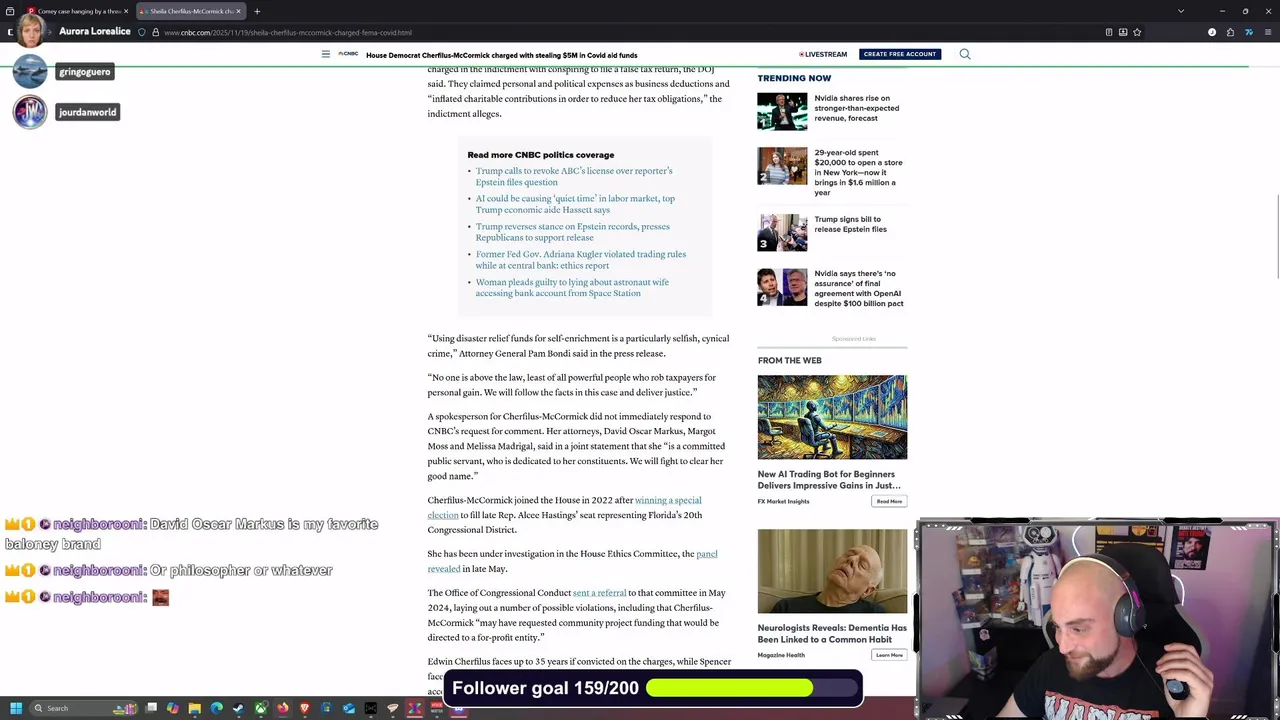Viewport: 1280px width, 720px height.
Task: Close the Sheila Cherfilus-McCormick tab
Action: [x=238, y=11]
